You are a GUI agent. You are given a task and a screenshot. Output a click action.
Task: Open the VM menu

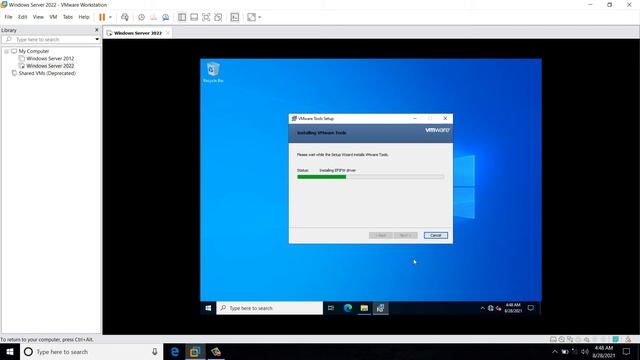tap(53, 17)
